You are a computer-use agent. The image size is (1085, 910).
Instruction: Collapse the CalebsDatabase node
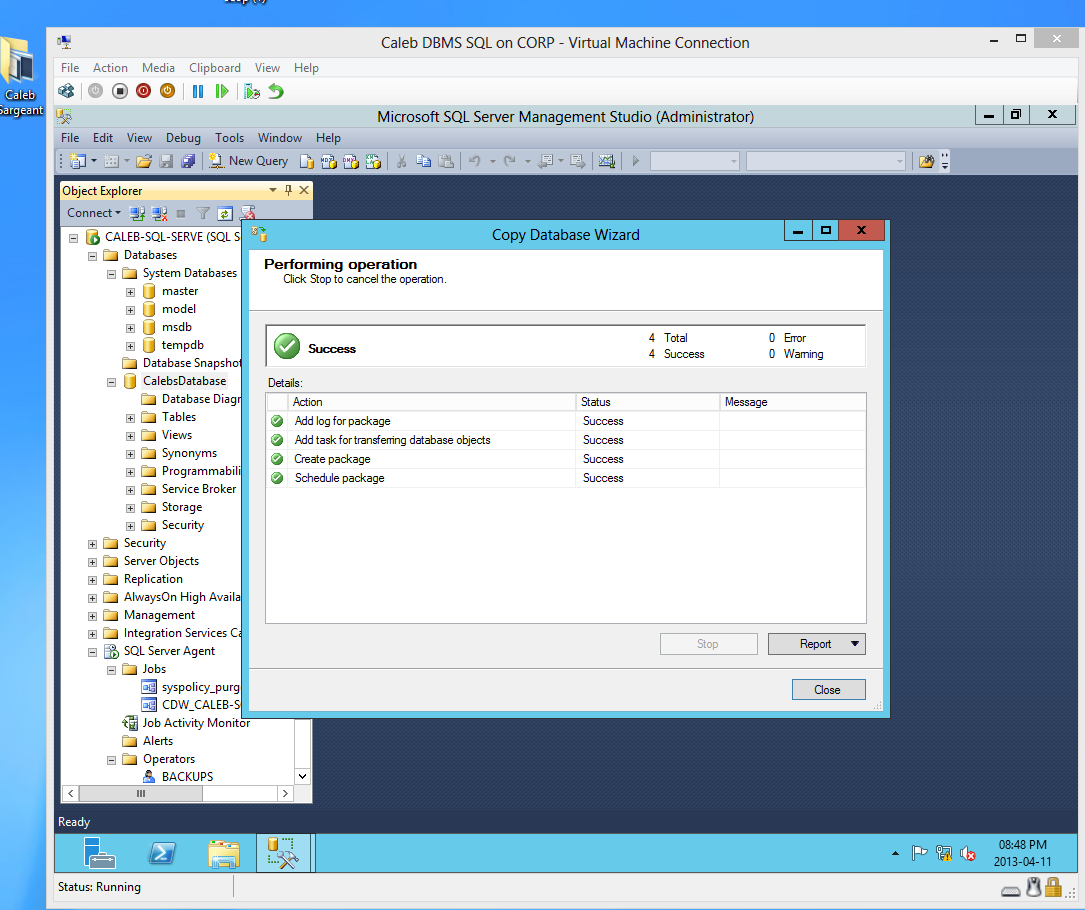pyautogui.click(x=111, y=382)
